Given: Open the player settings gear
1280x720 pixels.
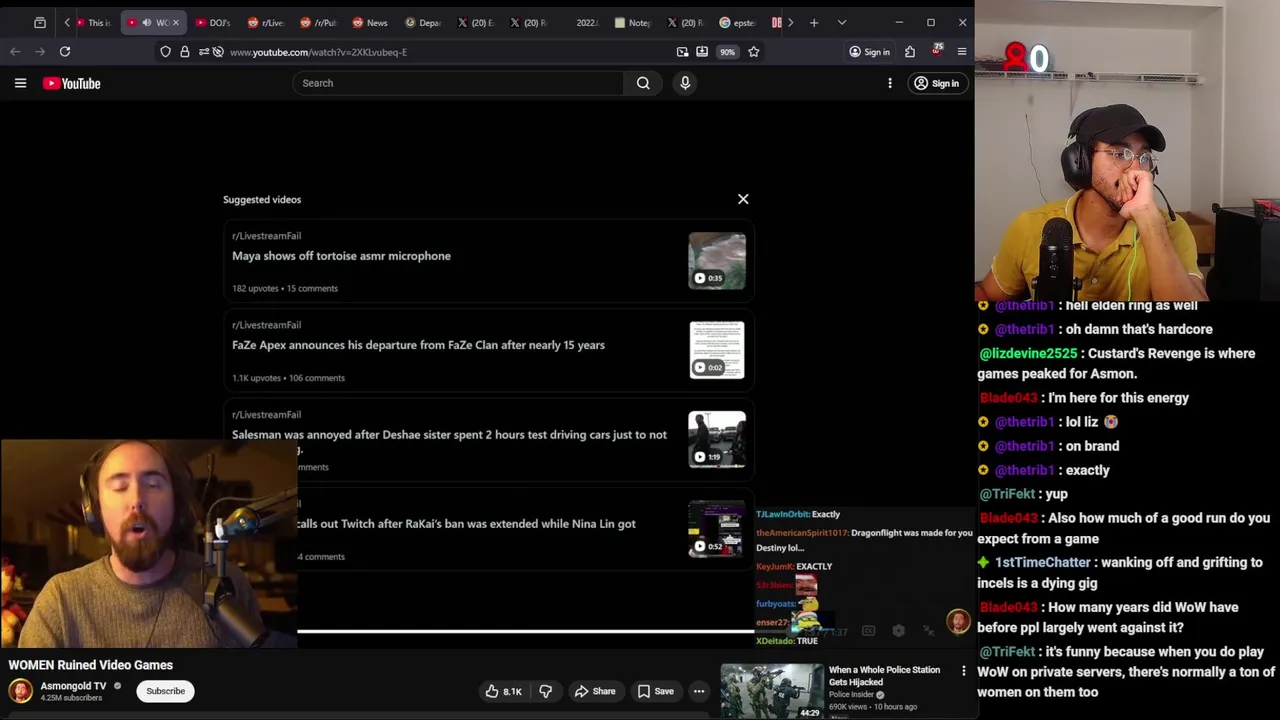Looking at the screenshot, I should click(898, 631).
